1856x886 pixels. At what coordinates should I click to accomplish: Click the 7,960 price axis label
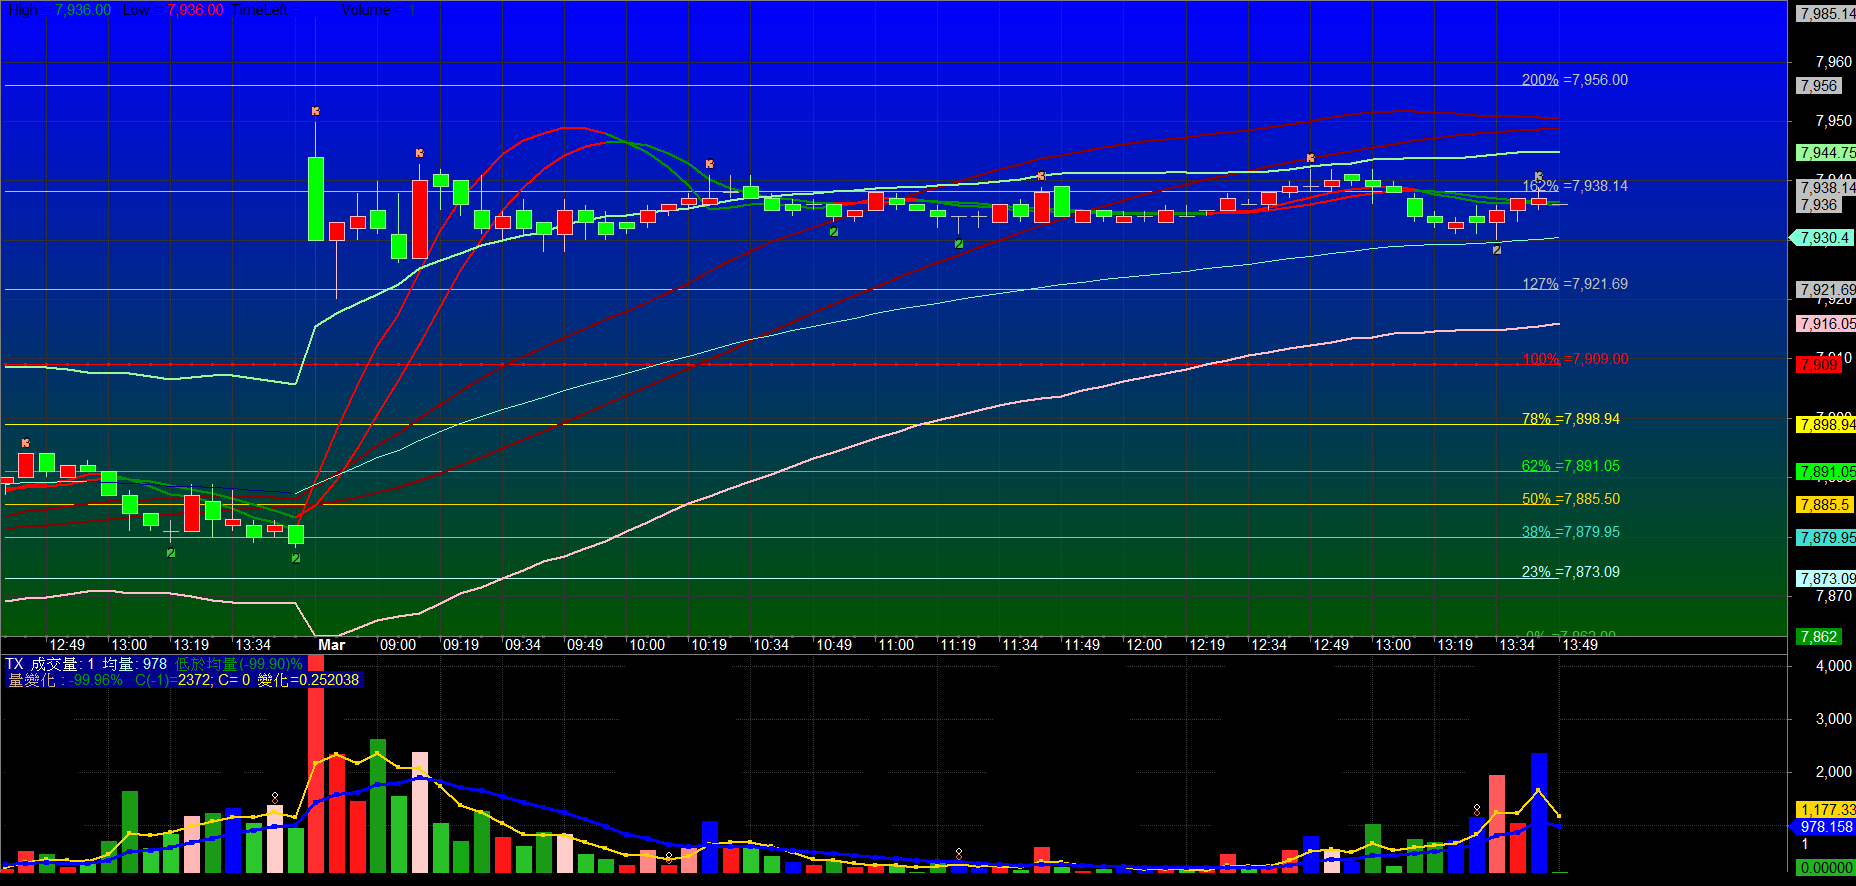(x=1833, y=62)
